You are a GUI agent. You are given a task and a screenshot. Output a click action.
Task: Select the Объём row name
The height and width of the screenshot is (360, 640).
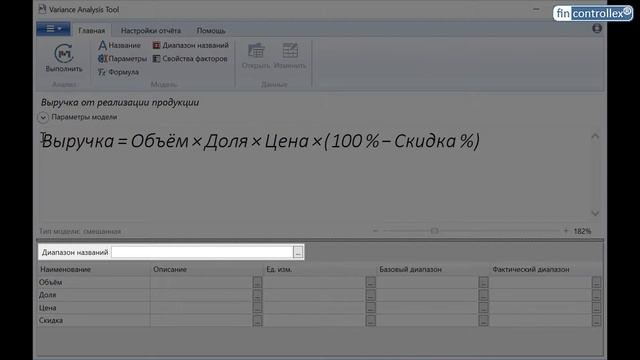pyautogui.click(x=51, y=282)
